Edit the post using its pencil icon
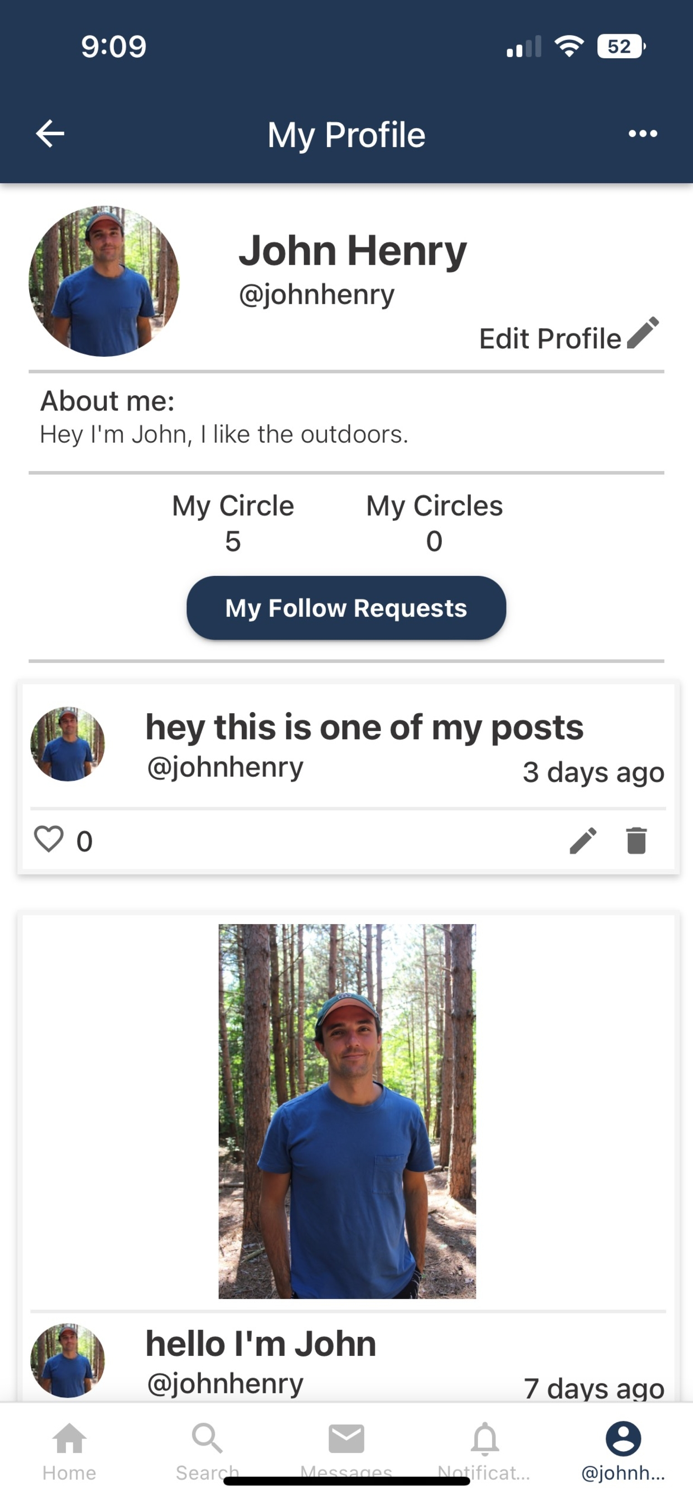Viewport: 693px width, 1500px height. pyautogui.click(x=583, y=841)
